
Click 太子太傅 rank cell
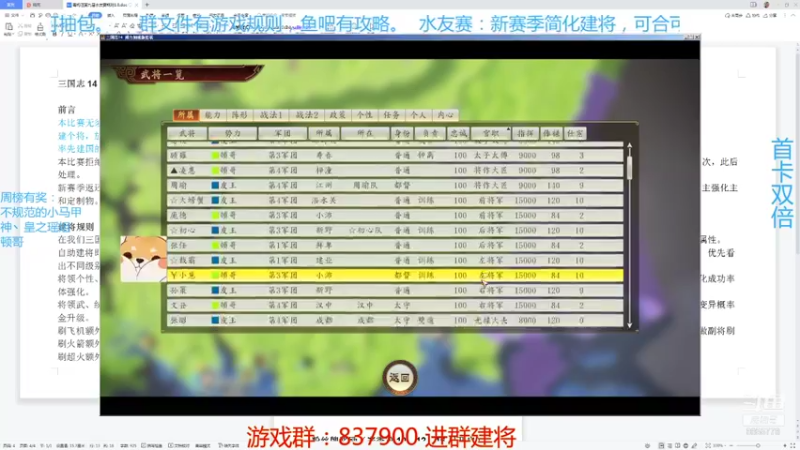(490, 155)
